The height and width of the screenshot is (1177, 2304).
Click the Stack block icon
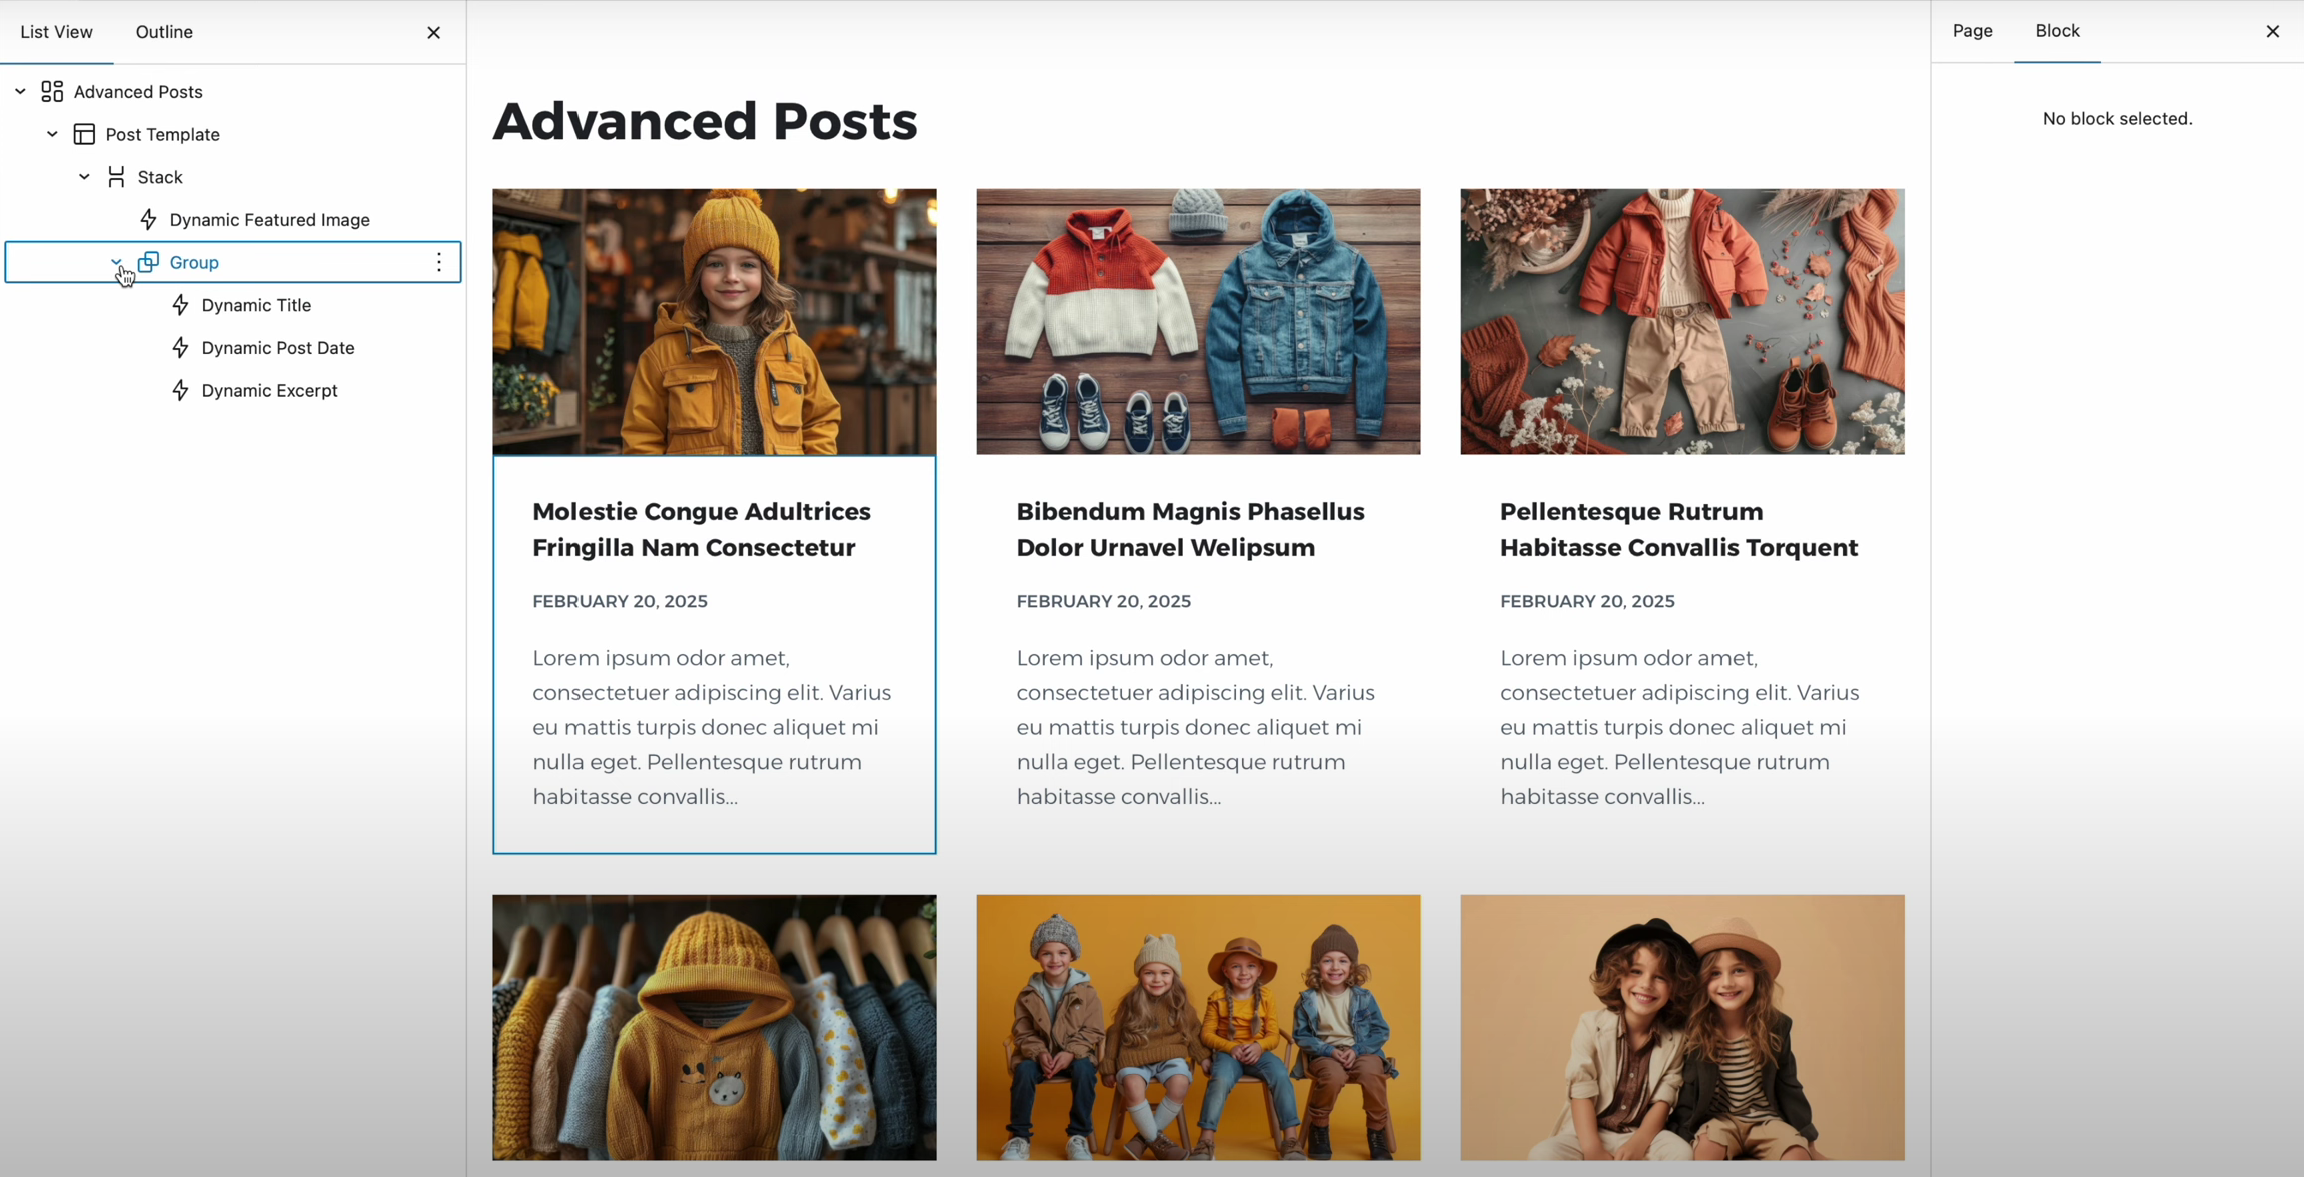(x=116, y=177)
